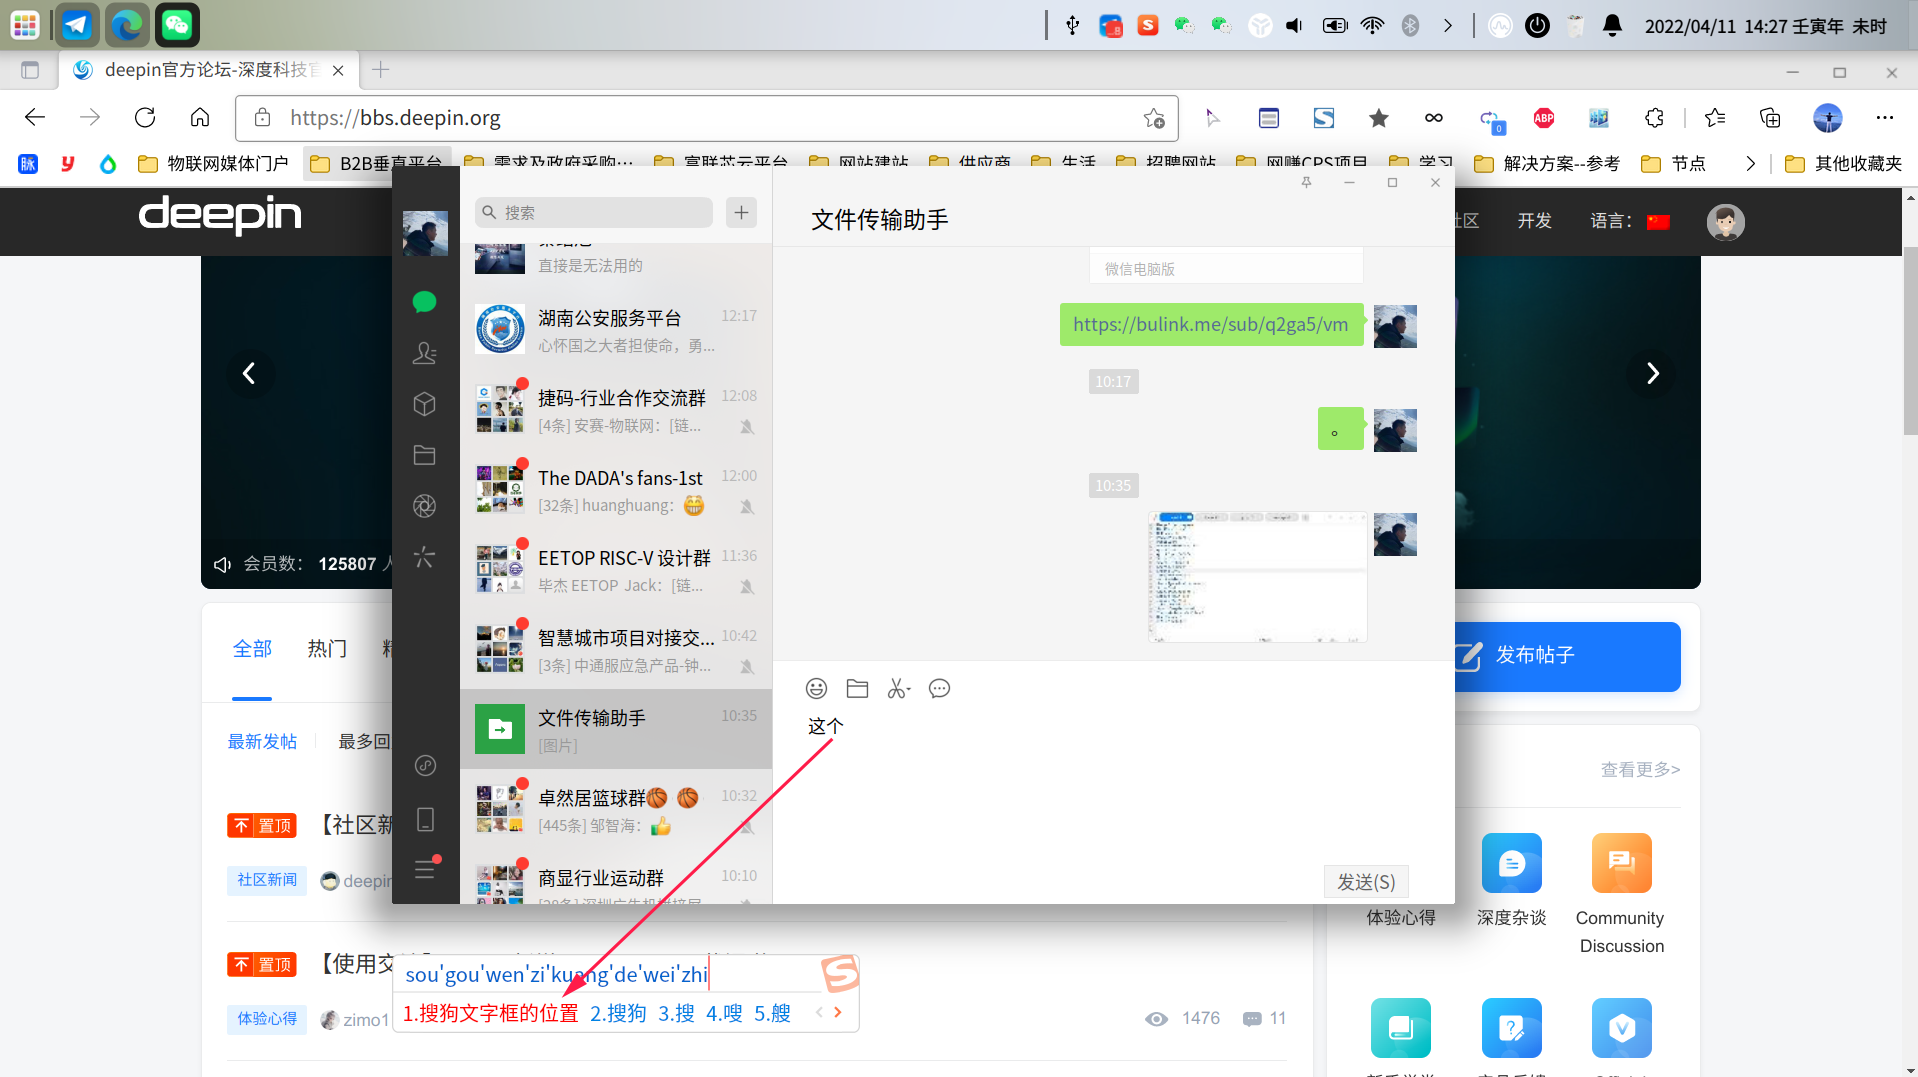Open WeChat mini programs icon

(x=425, y=766)
